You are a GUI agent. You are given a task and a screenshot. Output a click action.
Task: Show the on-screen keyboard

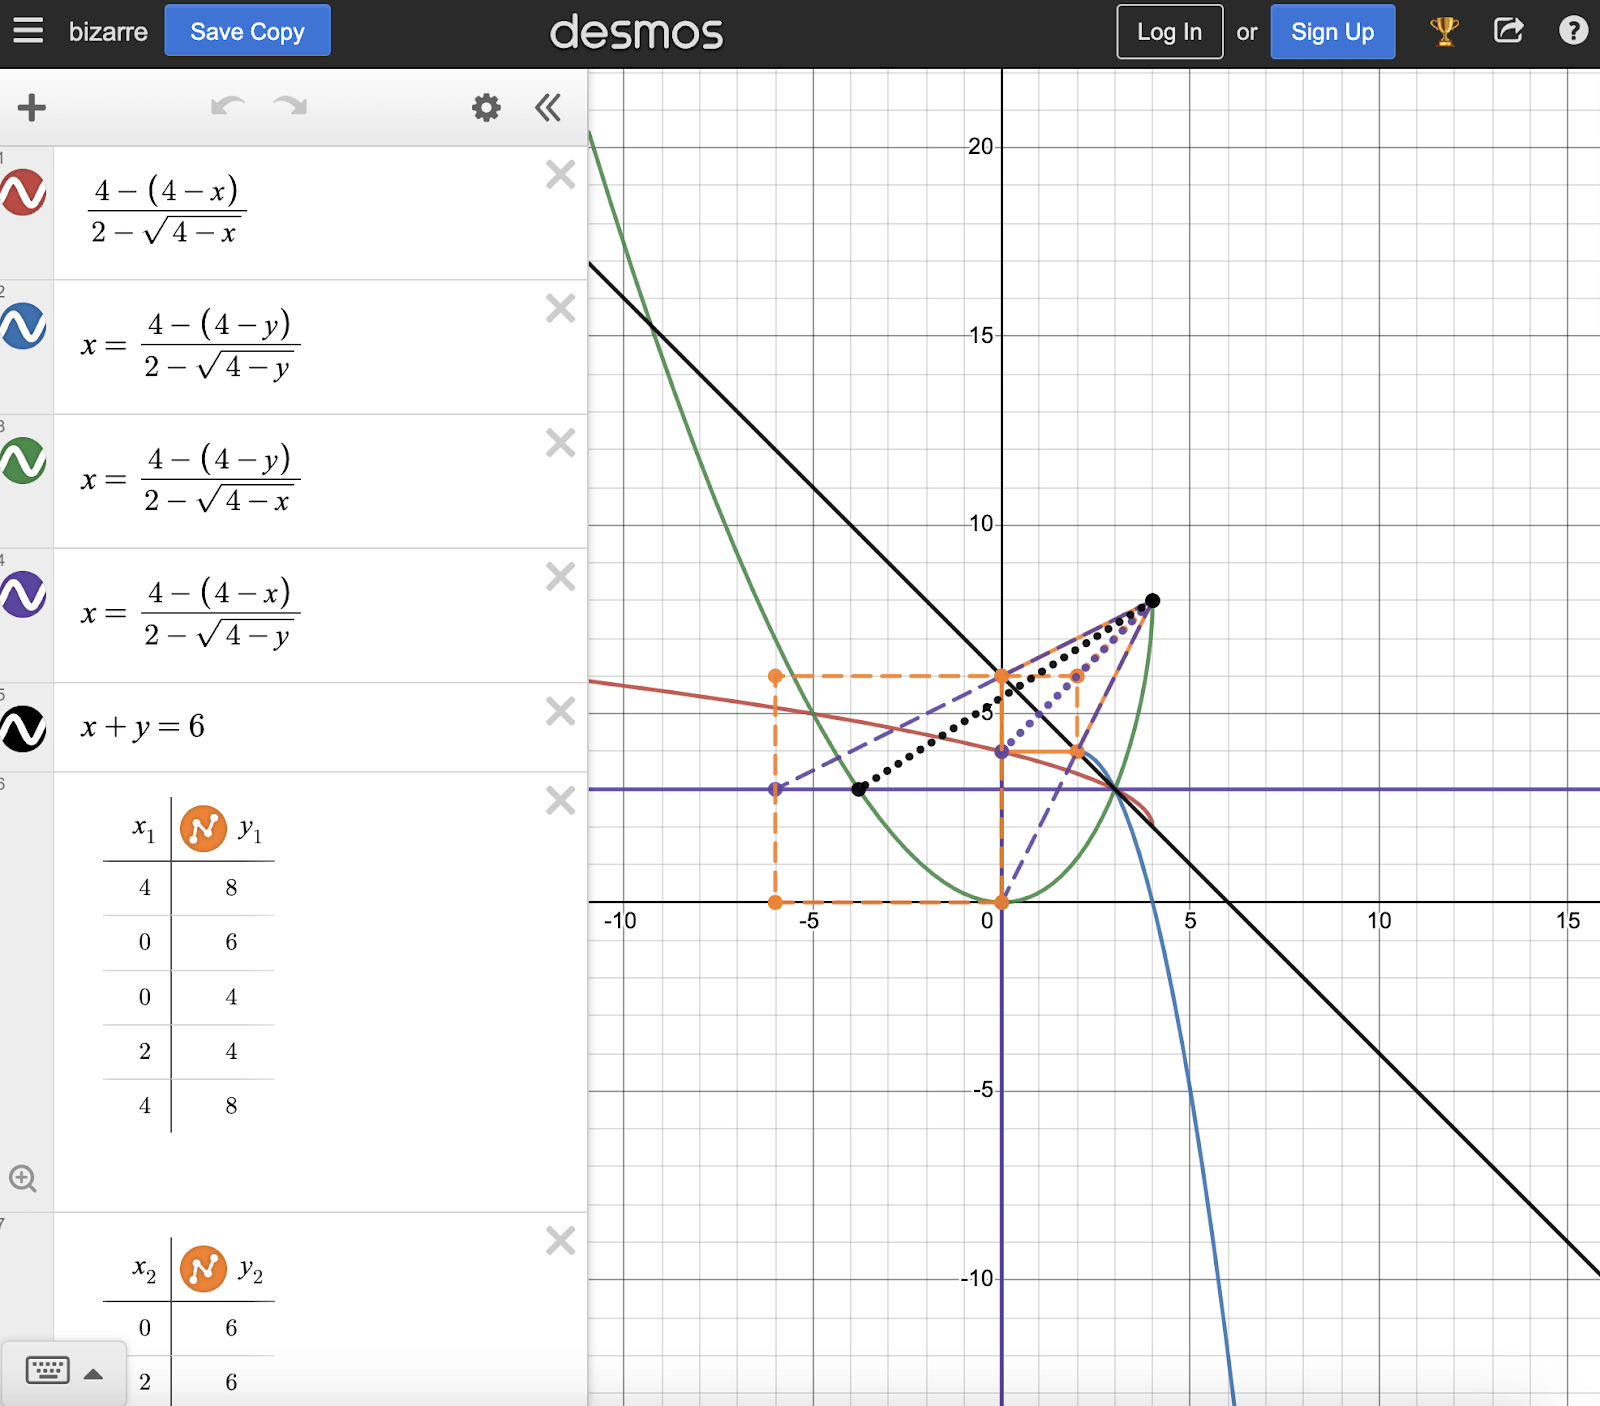point(47,1370)
